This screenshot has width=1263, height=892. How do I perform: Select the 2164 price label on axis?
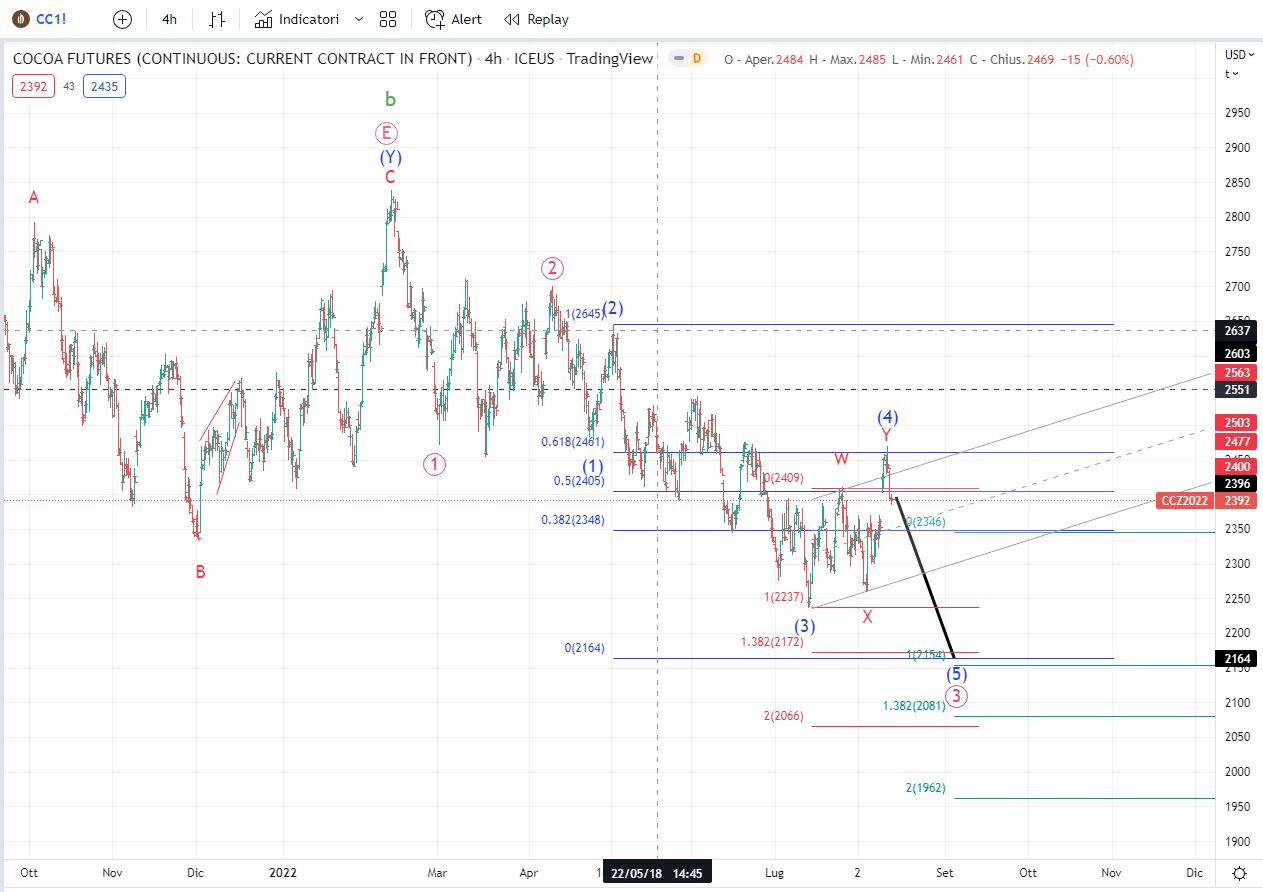[x=1238, y=658]
